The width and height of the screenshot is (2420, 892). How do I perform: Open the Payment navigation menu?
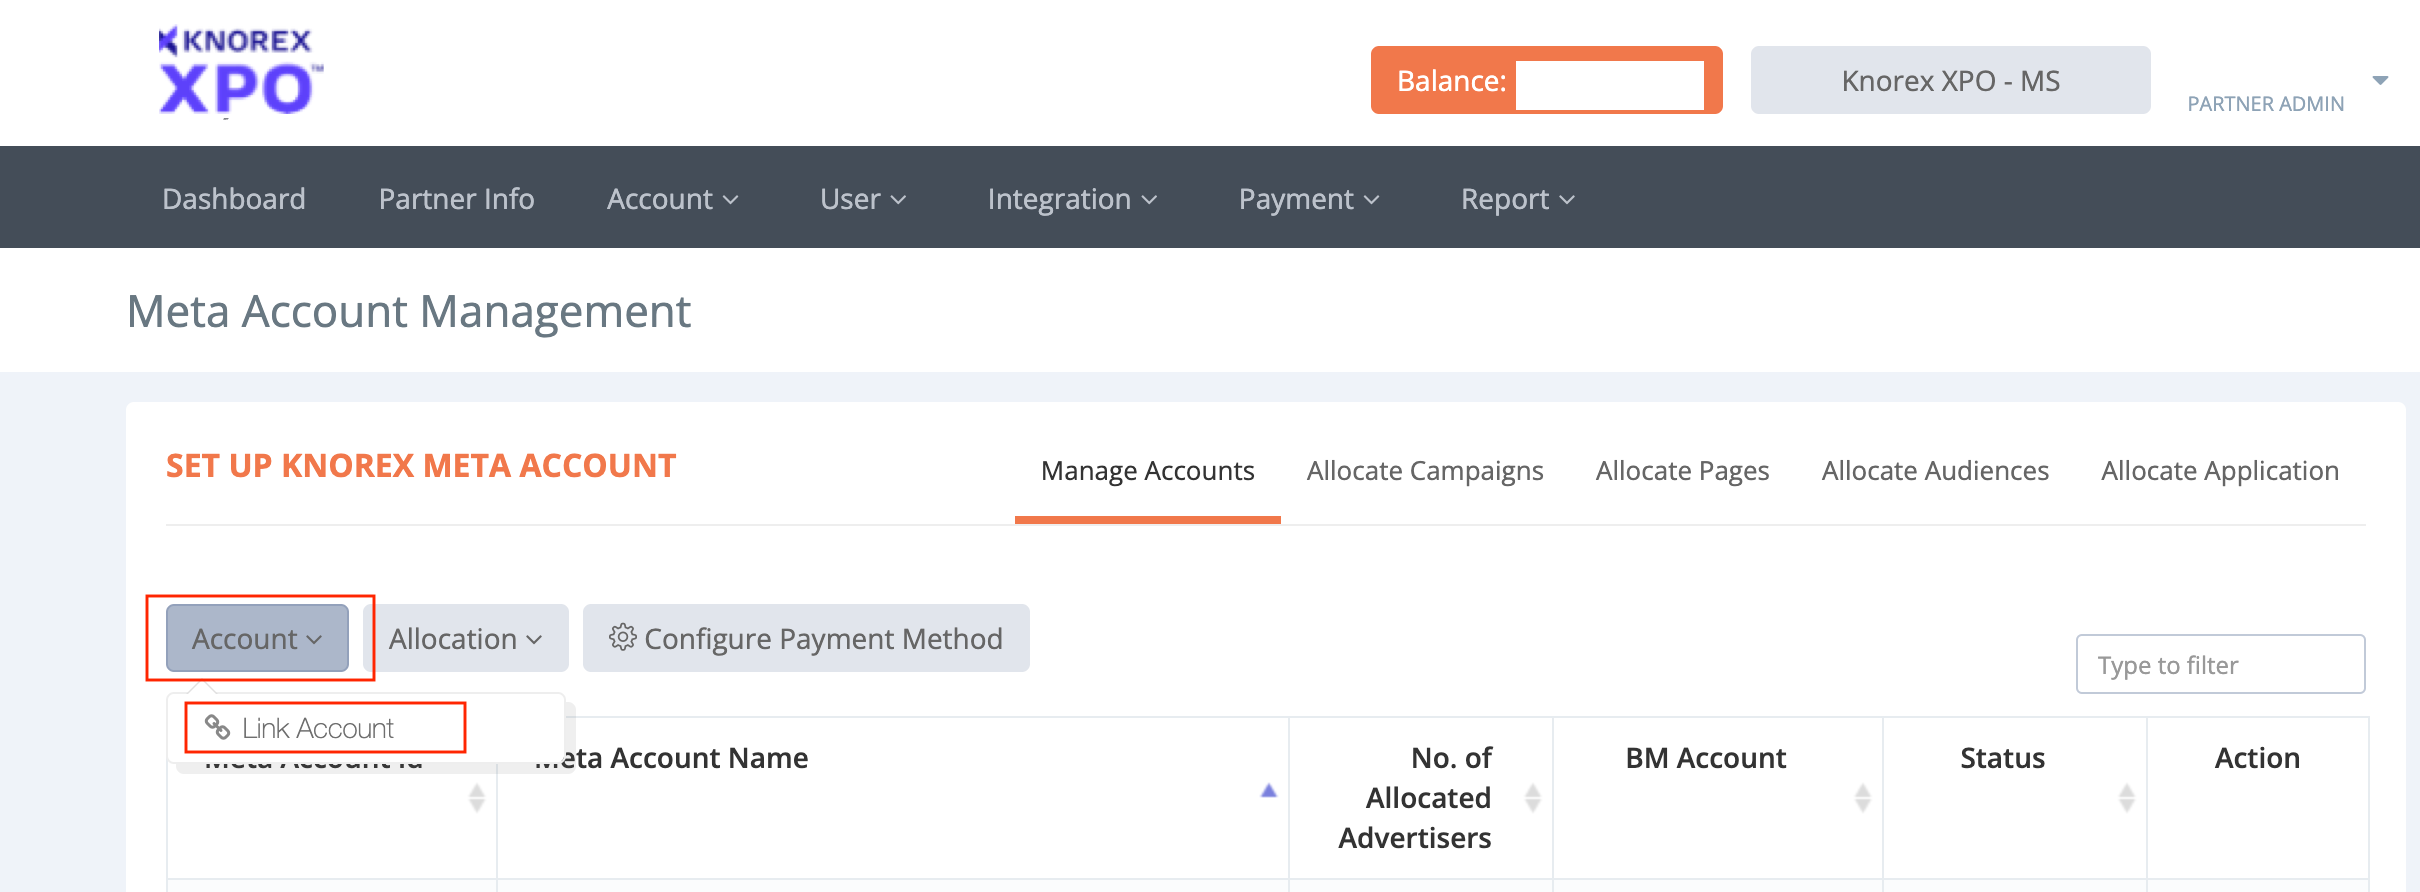point(1308,199)
